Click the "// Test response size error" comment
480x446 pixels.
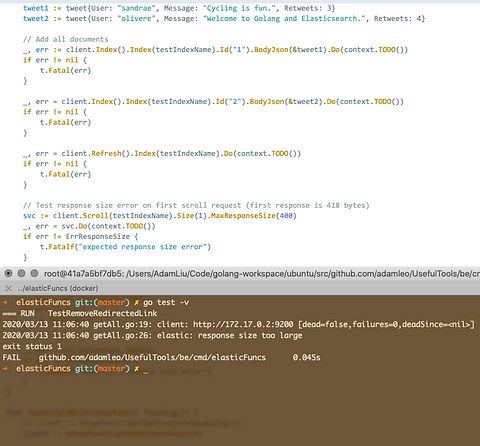click(x=196, y=205)
